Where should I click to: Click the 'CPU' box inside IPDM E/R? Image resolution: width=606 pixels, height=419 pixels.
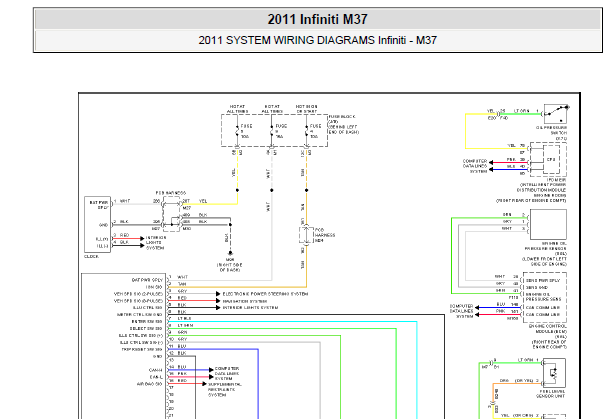(551, 159)
